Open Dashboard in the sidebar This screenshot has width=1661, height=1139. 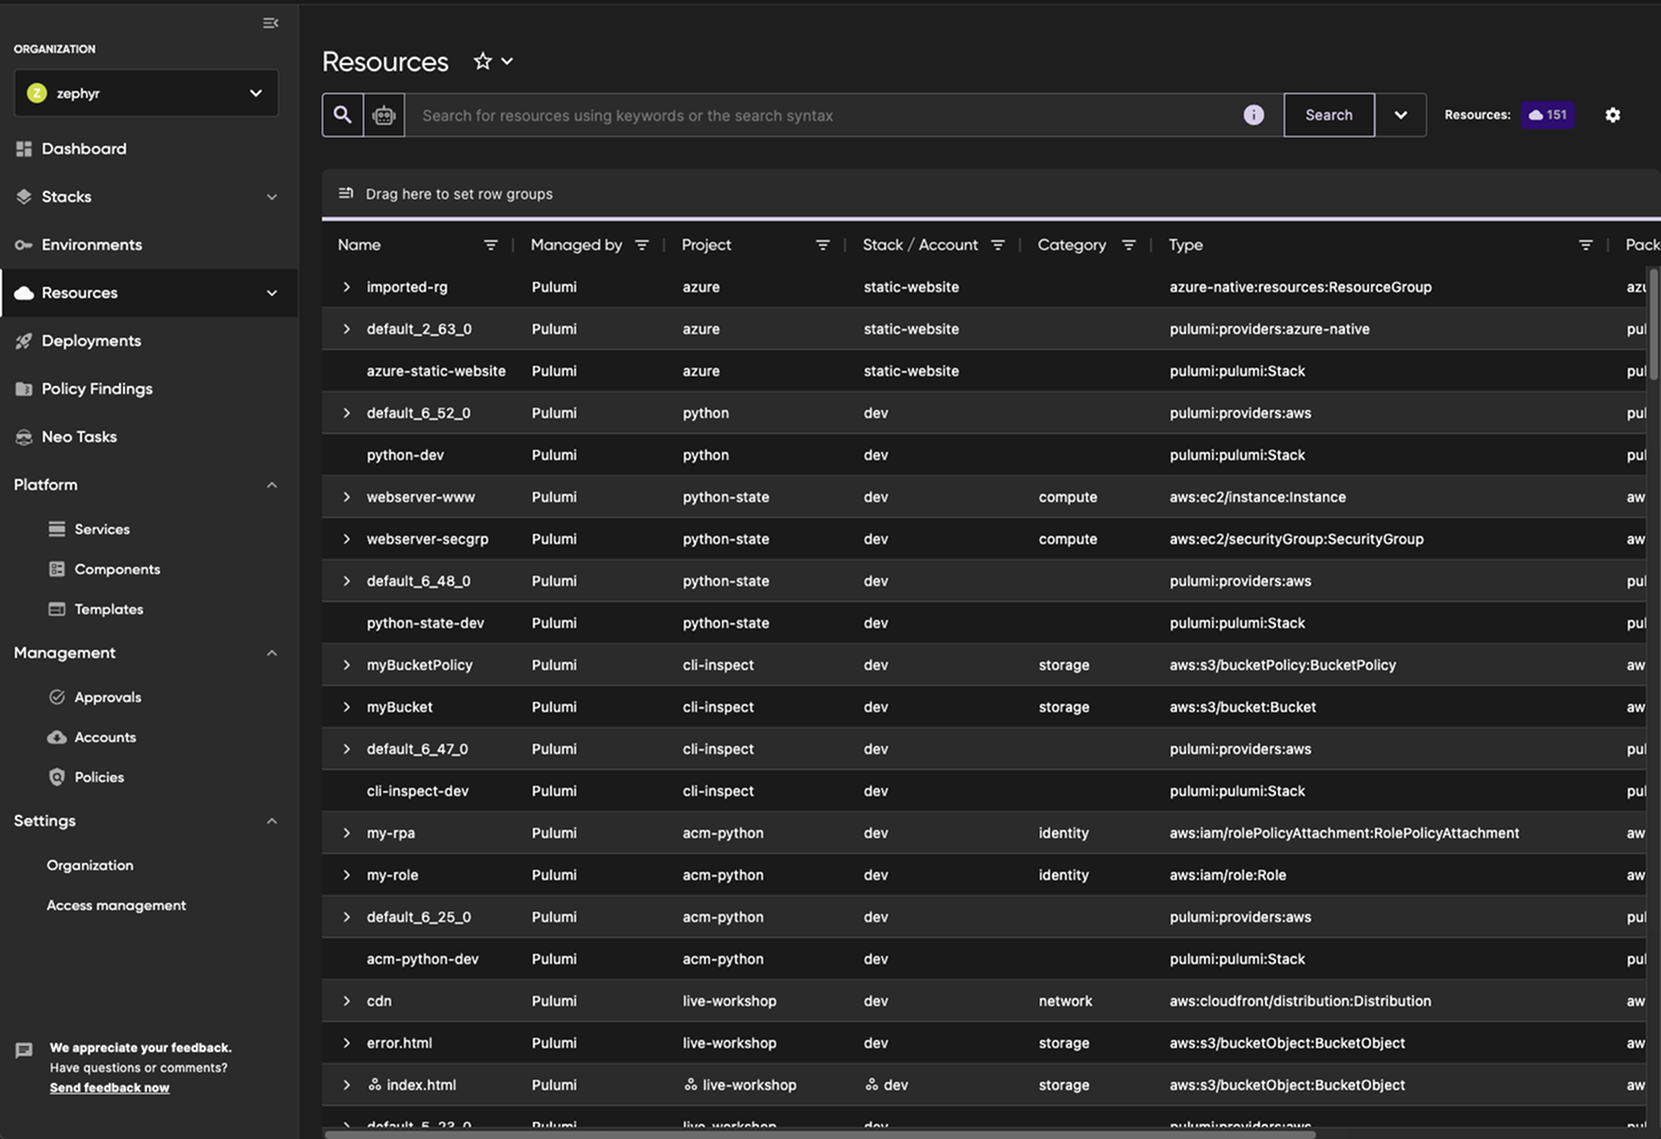(84, 149)
